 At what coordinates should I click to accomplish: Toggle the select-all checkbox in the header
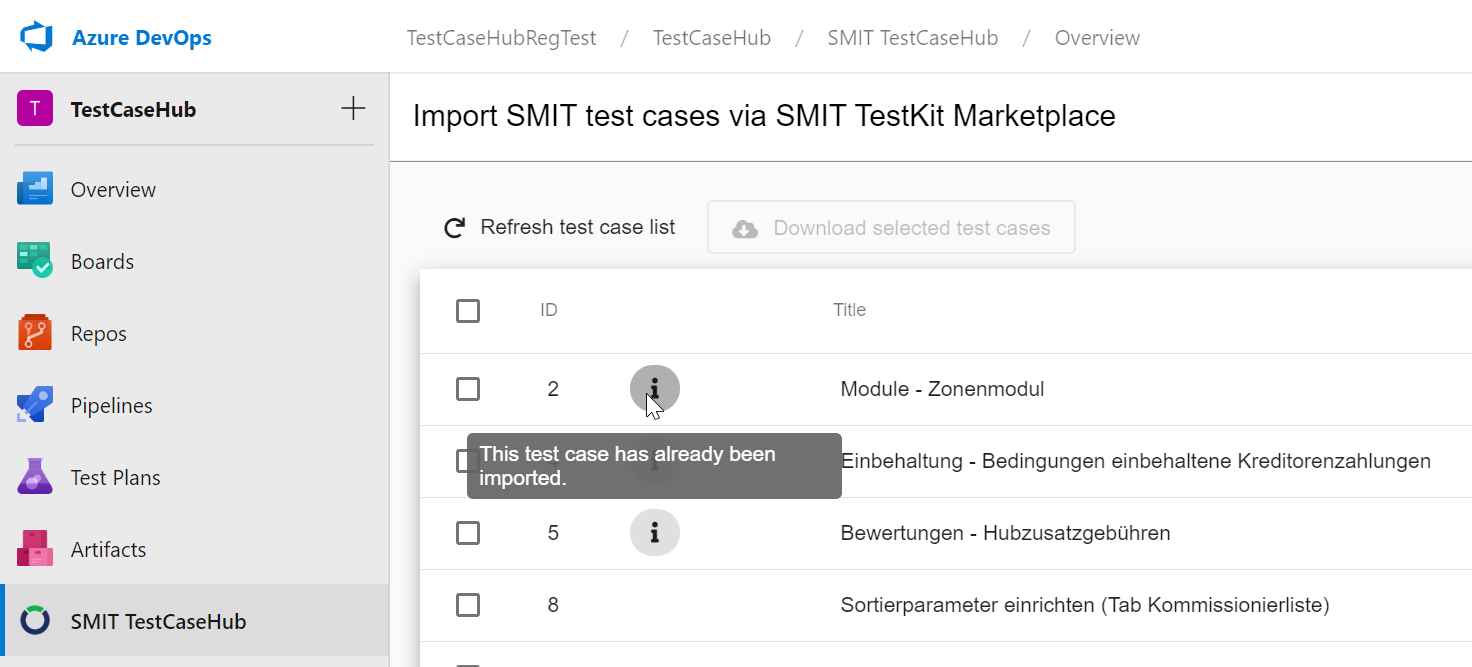point(468,311)
